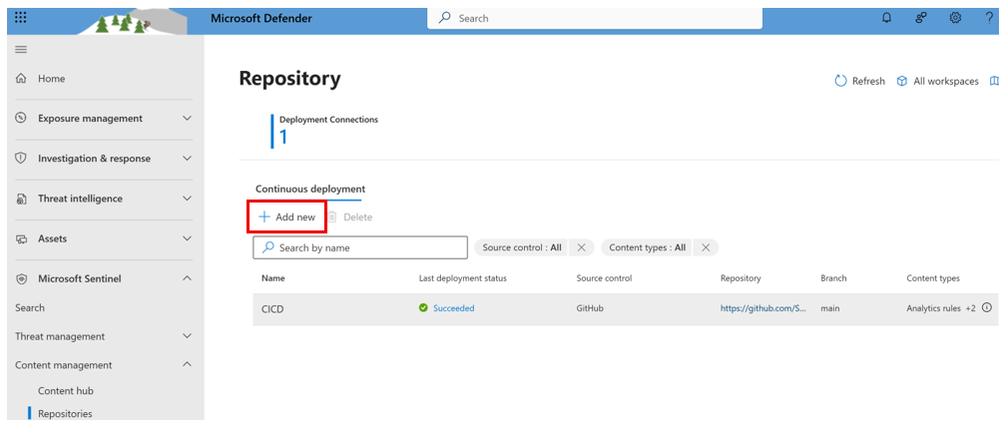999x424 pixels.
Task: Open the settings gear icon
Action: tap(955, 18)
